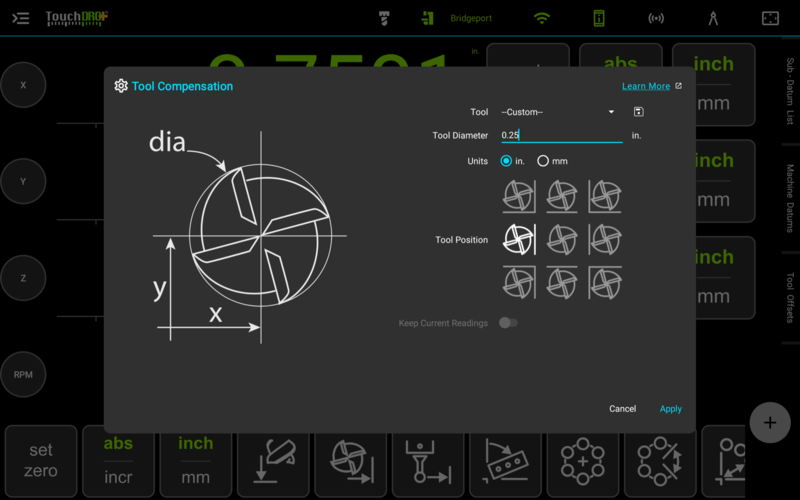Viewport: 800px width, 500px height.
Task: Tap the X axis round button
Action: [x=23, y=85]
